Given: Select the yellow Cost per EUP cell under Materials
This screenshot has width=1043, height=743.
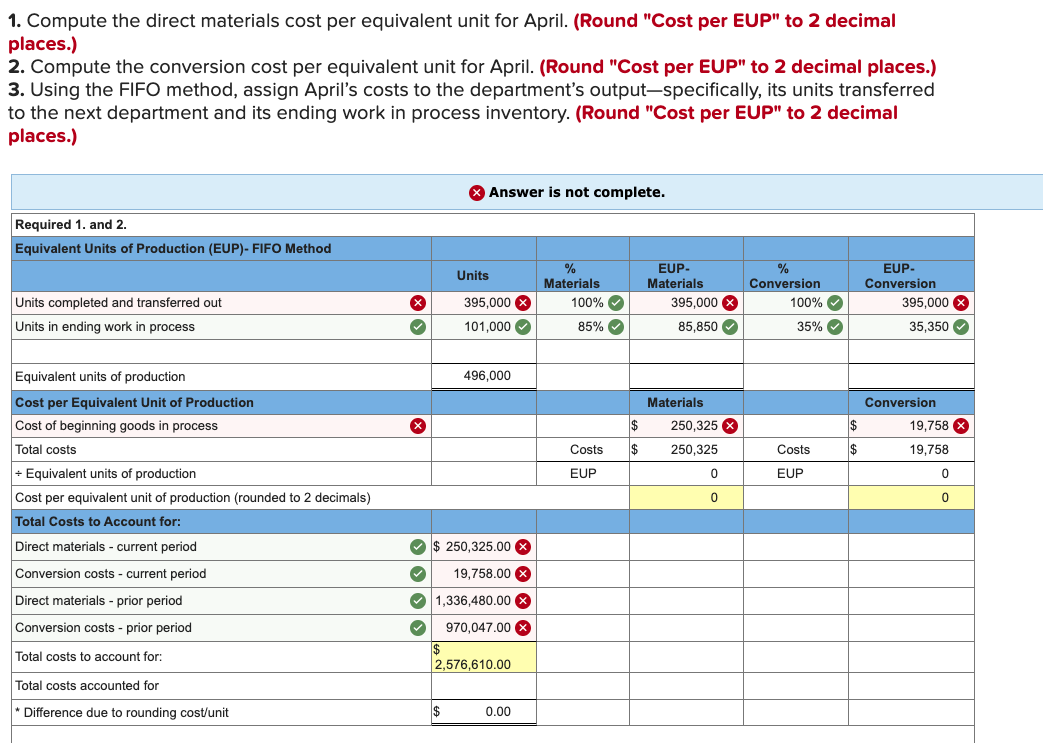Looking at the screenshot, I should (686, 496).
